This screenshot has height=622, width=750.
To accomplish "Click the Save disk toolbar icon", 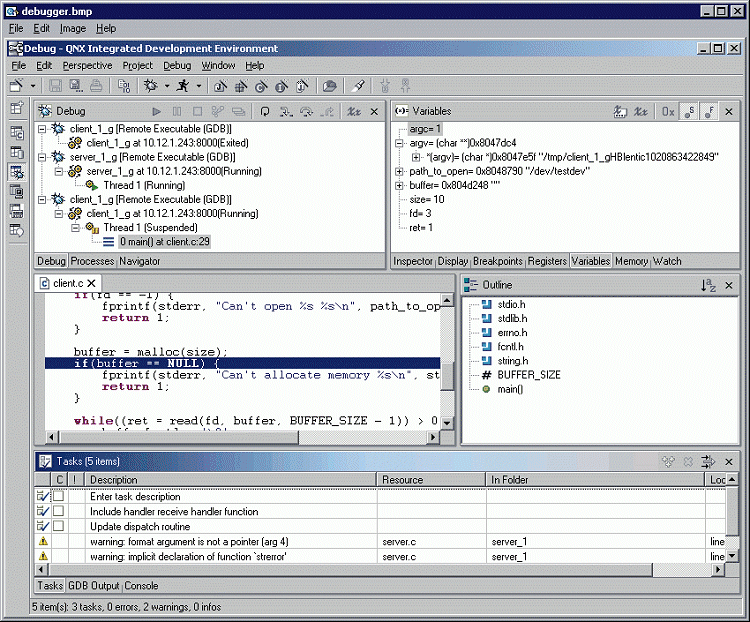I will [55, 86].
